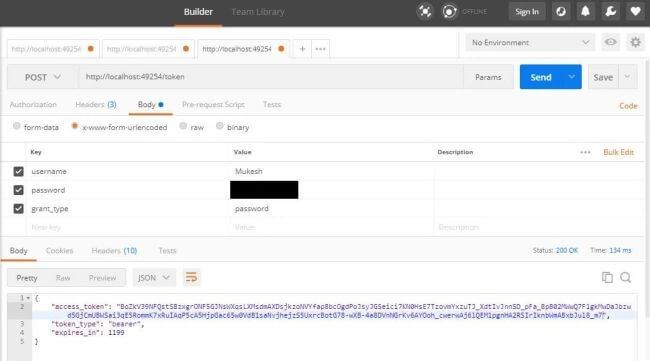Click the new row Value field
This screenshot has width=650, height=361.
point(332,227)
